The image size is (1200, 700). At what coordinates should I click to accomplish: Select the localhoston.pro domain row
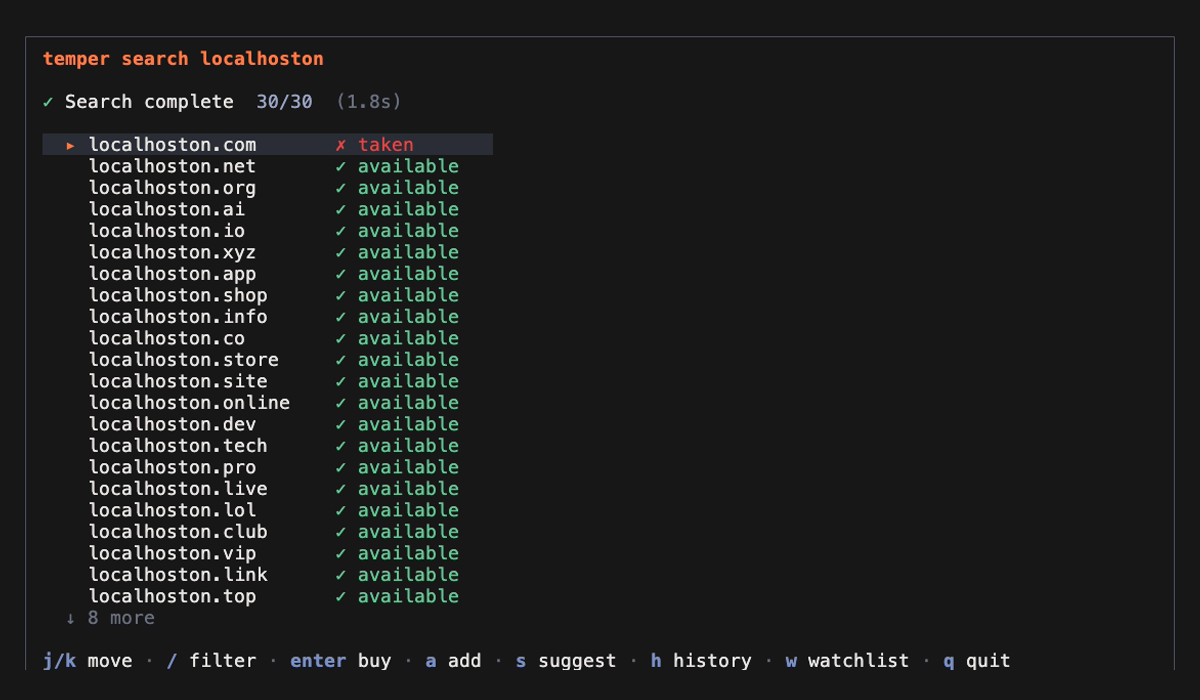(x=267, y=467)
